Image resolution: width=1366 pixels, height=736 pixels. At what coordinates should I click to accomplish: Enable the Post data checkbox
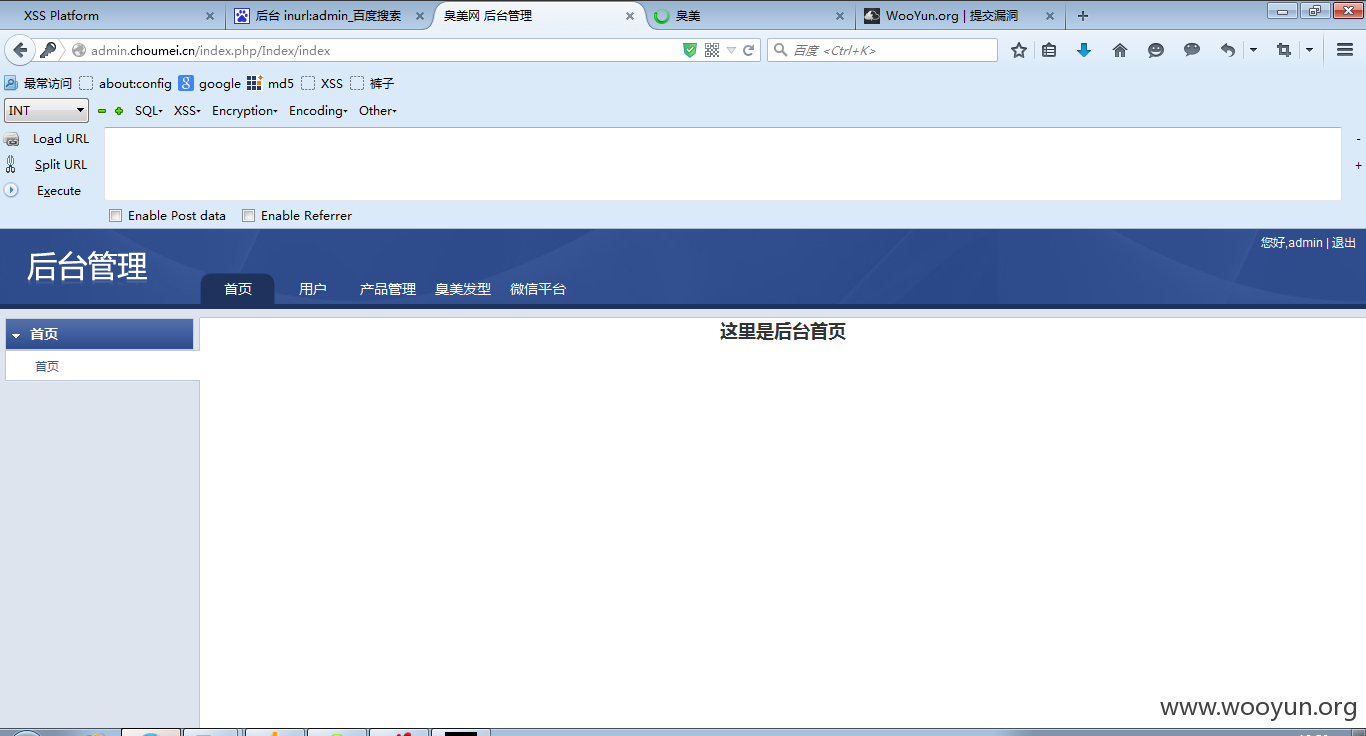point(116,215)
